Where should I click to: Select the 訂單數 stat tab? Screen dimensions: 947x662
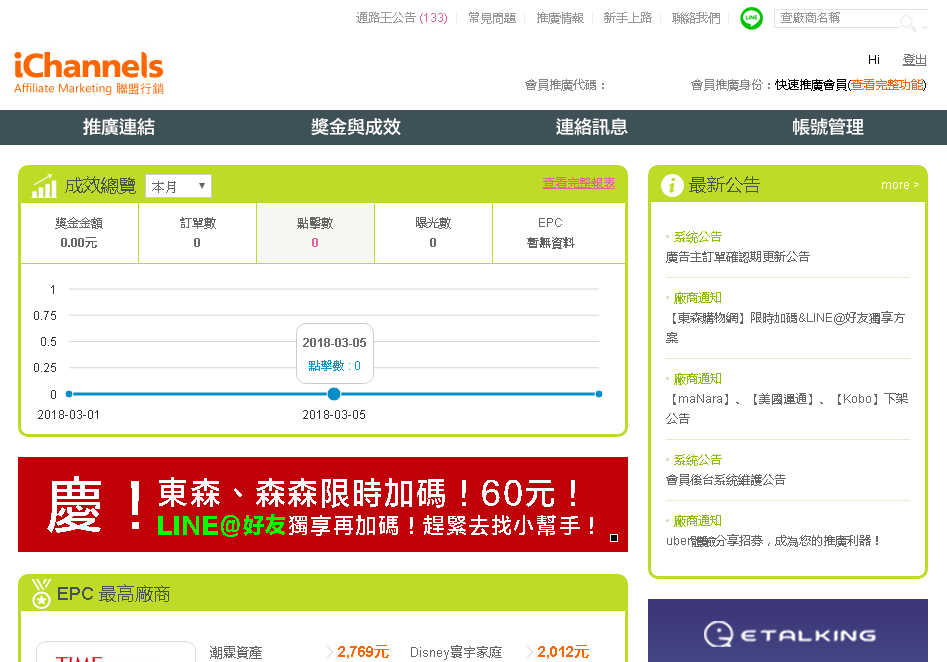pyautogui.click(x=197, y=233)
